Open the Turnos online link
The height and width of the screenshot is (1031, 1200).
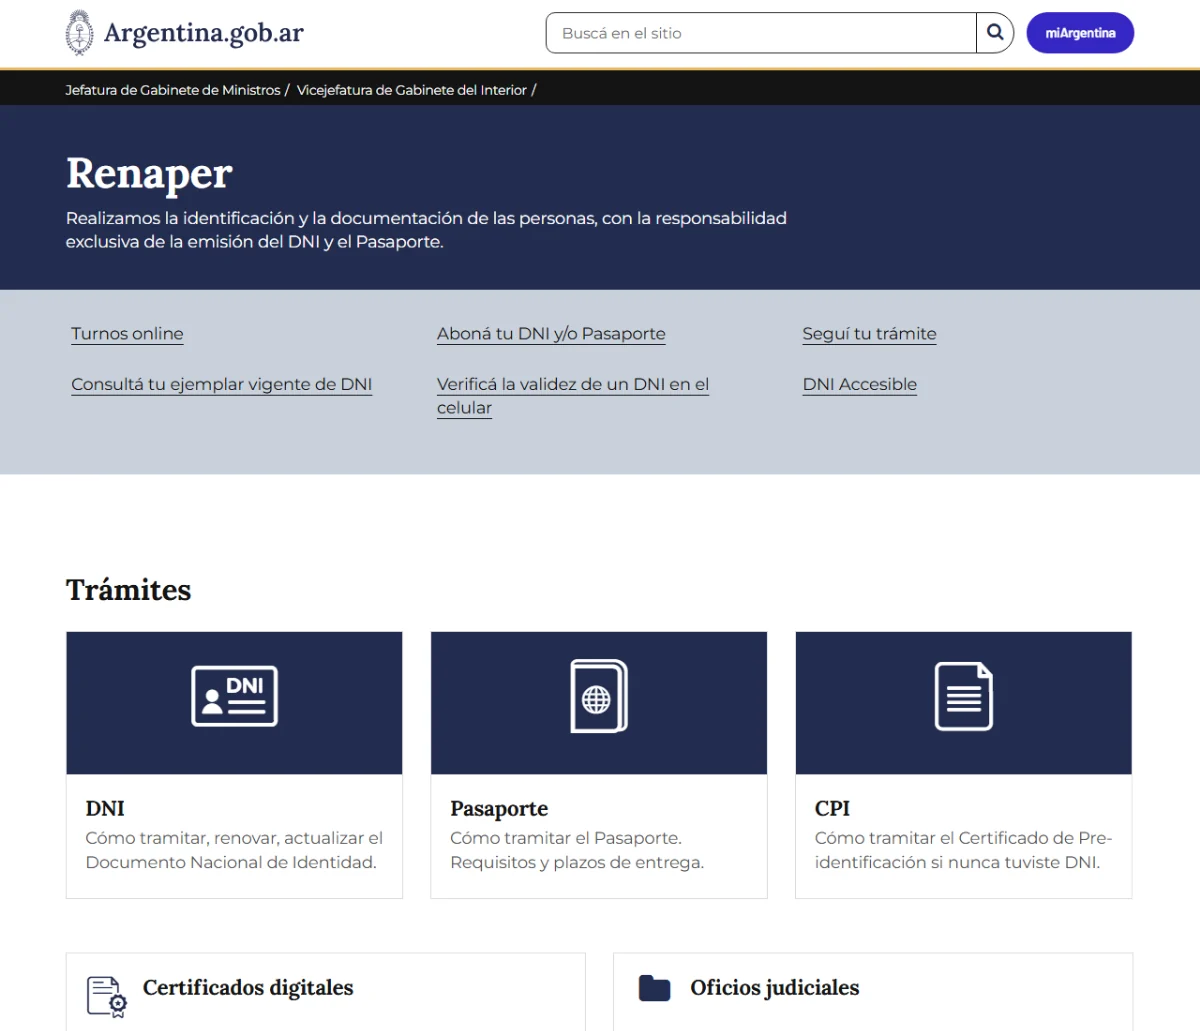[127, 334]
